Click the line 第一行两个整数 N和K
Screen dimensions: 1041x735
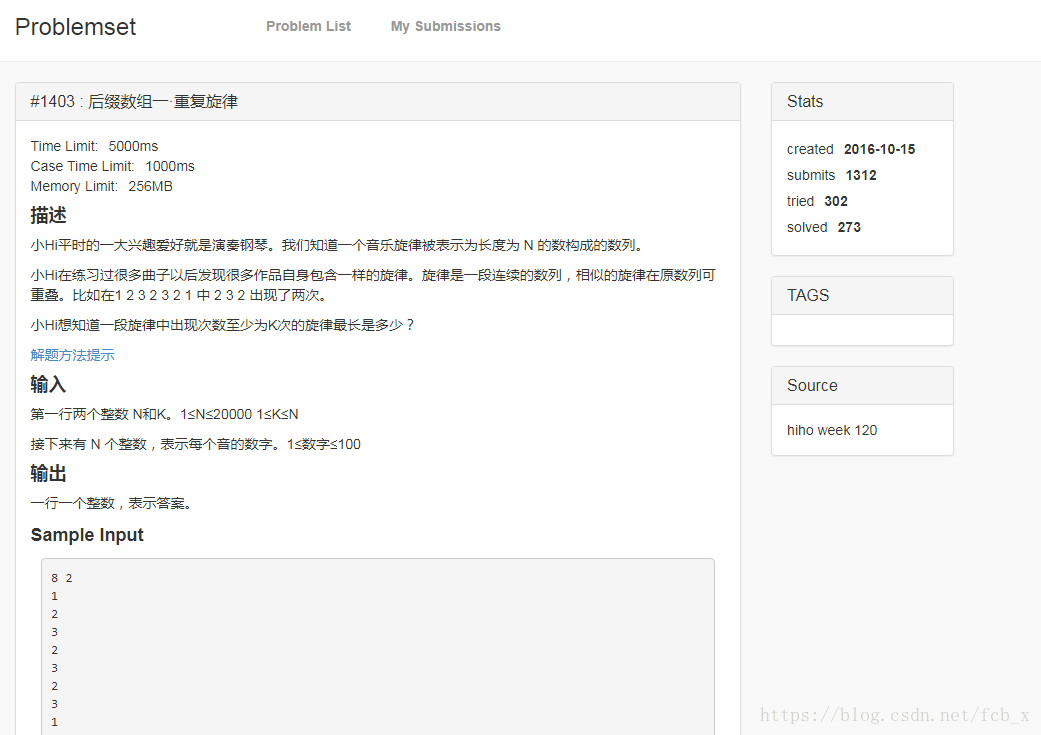[165, 414]
